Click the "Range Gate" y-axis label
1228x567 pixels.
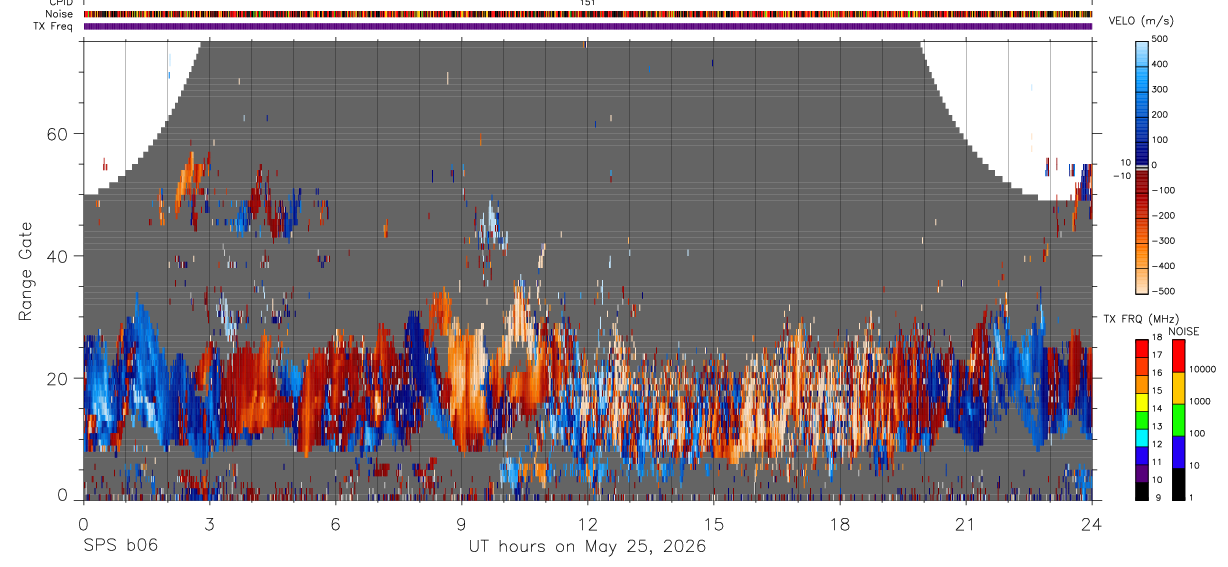[27, 271]
